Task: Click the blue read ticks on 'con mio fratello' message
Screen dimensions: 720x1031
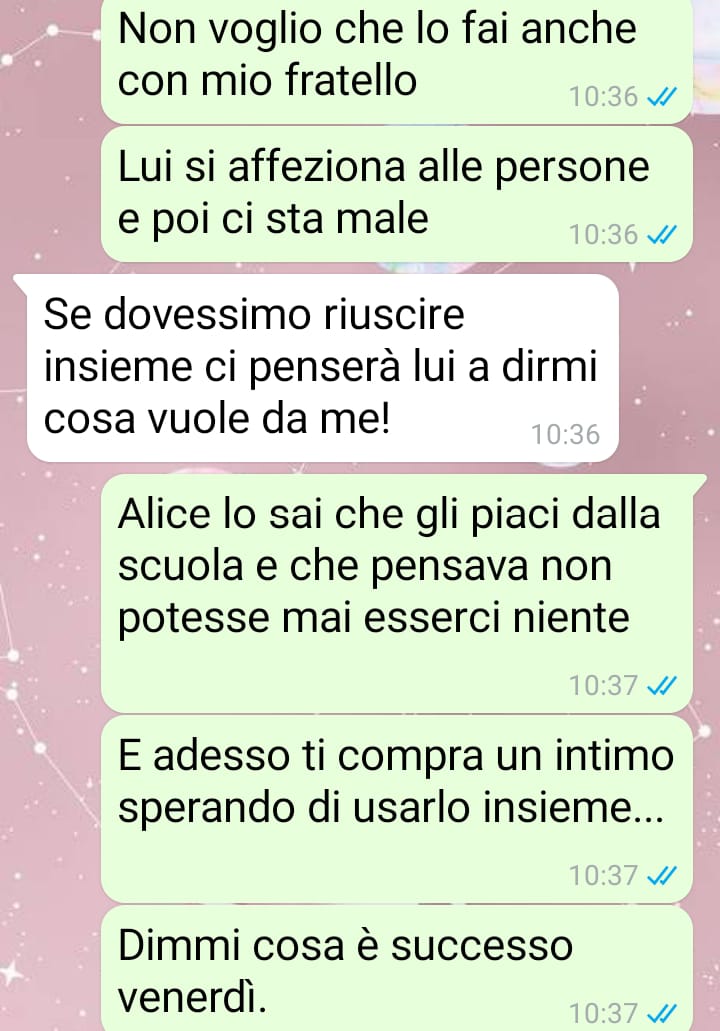Action: tap(661, 97)
